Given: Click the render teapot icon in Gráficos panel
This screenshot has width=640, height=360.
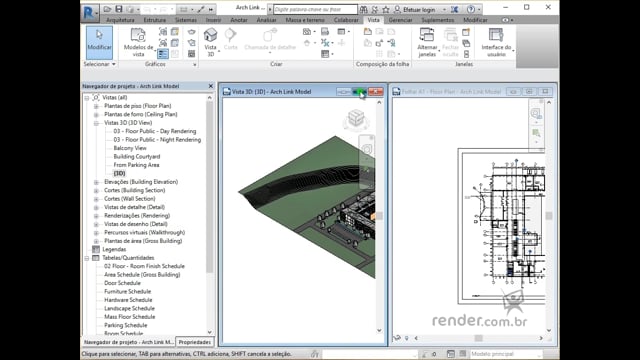Looking at the screenshot, I should point(191,32).
